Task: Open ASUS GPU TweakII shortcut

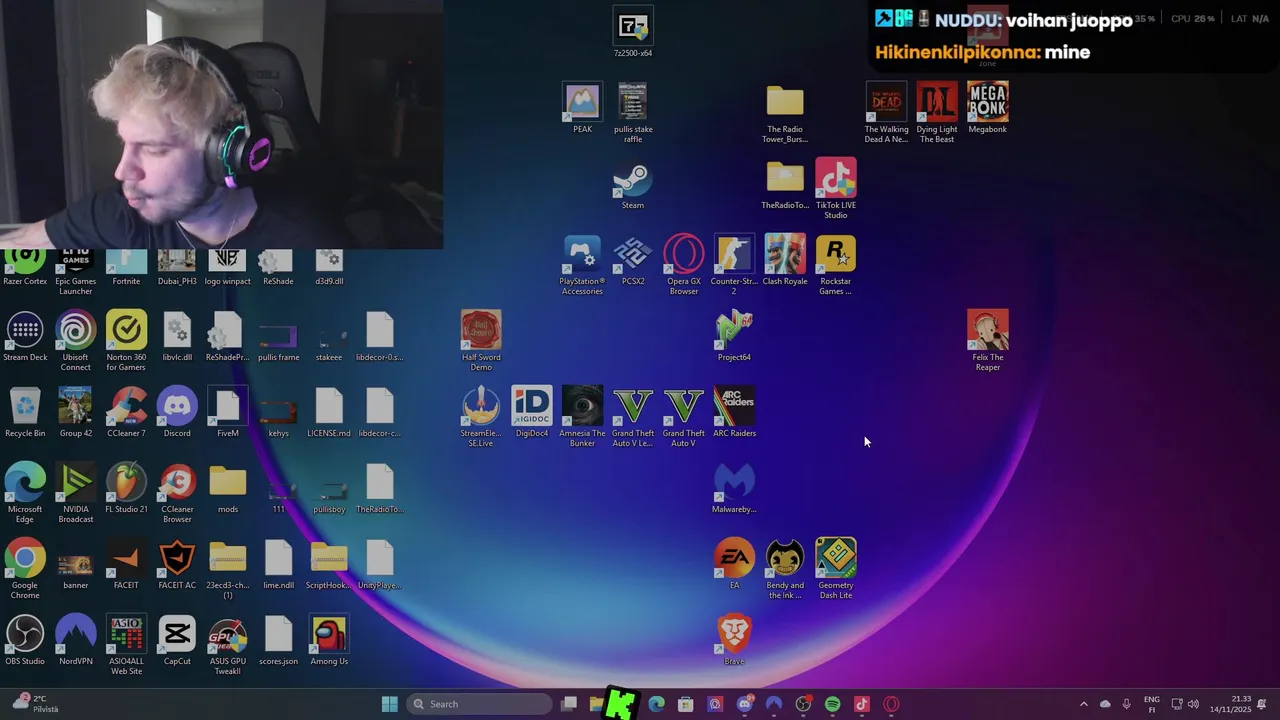Action: 228,644
